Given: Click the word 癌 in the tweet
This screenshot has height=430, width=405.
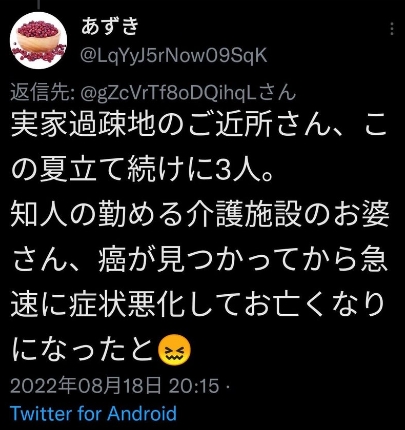Looking at the screenshot, I should [112, 260].
